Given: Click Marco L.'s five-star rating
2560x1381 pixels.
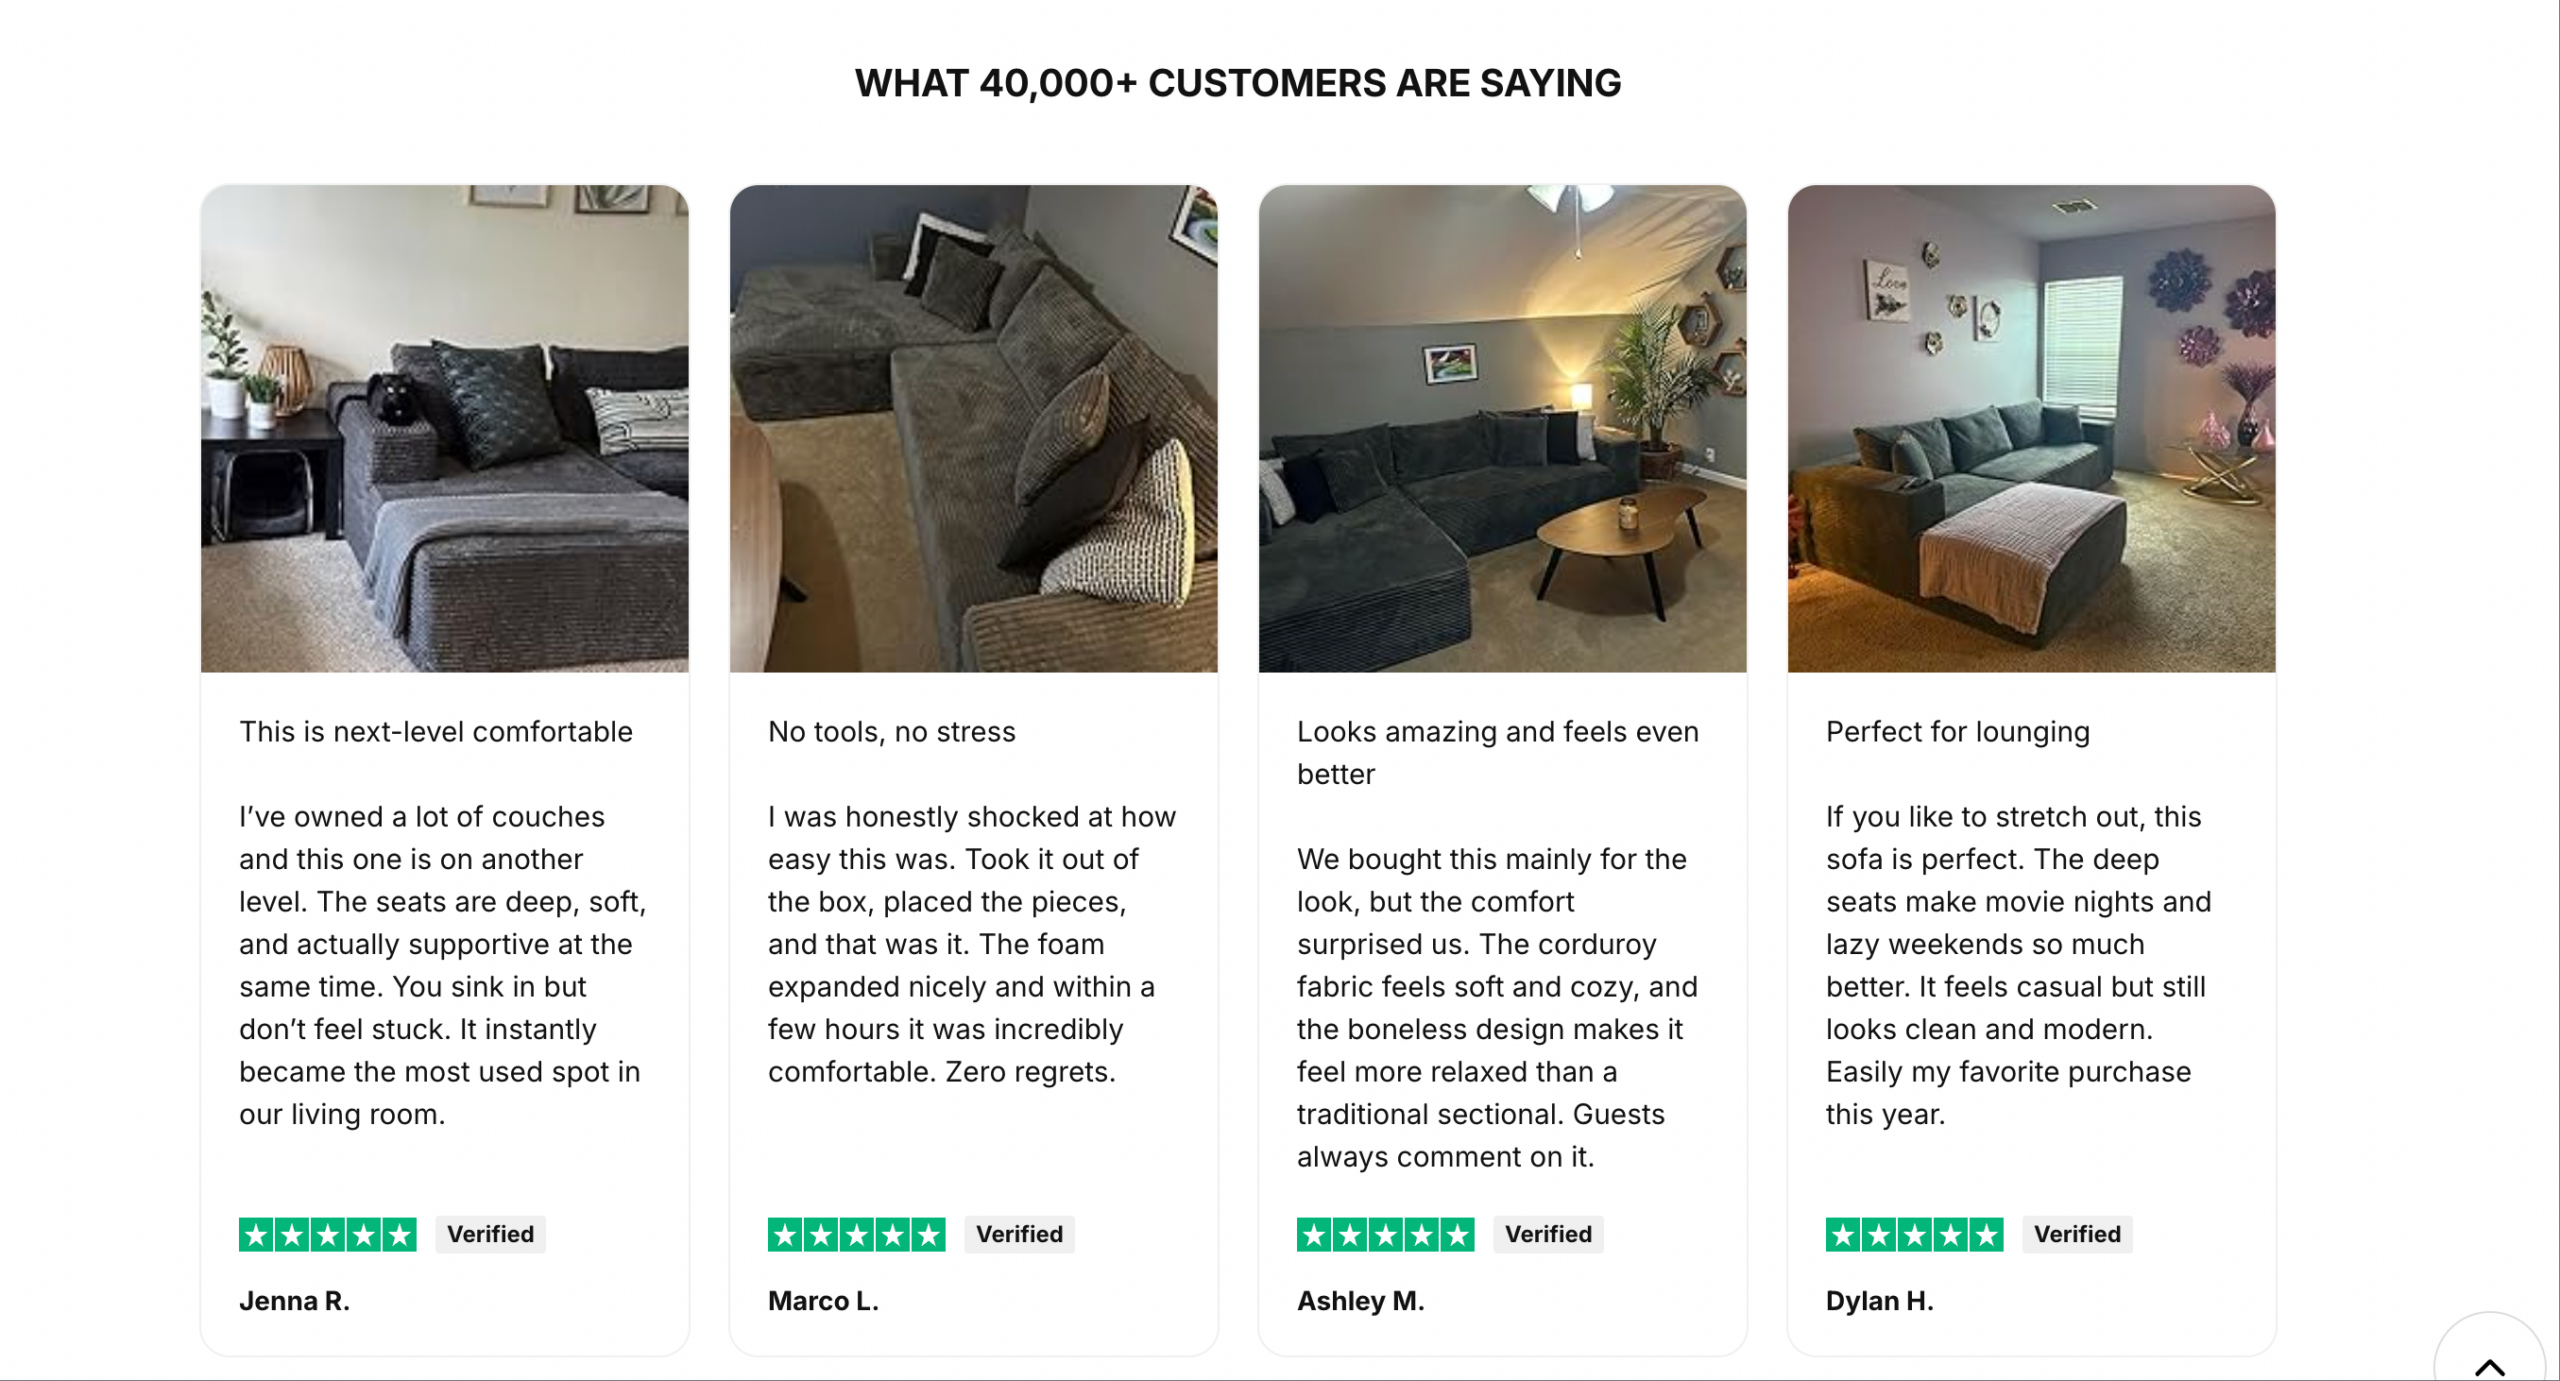Looking at the screenshot, I should pyautogui.click(x=856, y=1235).
